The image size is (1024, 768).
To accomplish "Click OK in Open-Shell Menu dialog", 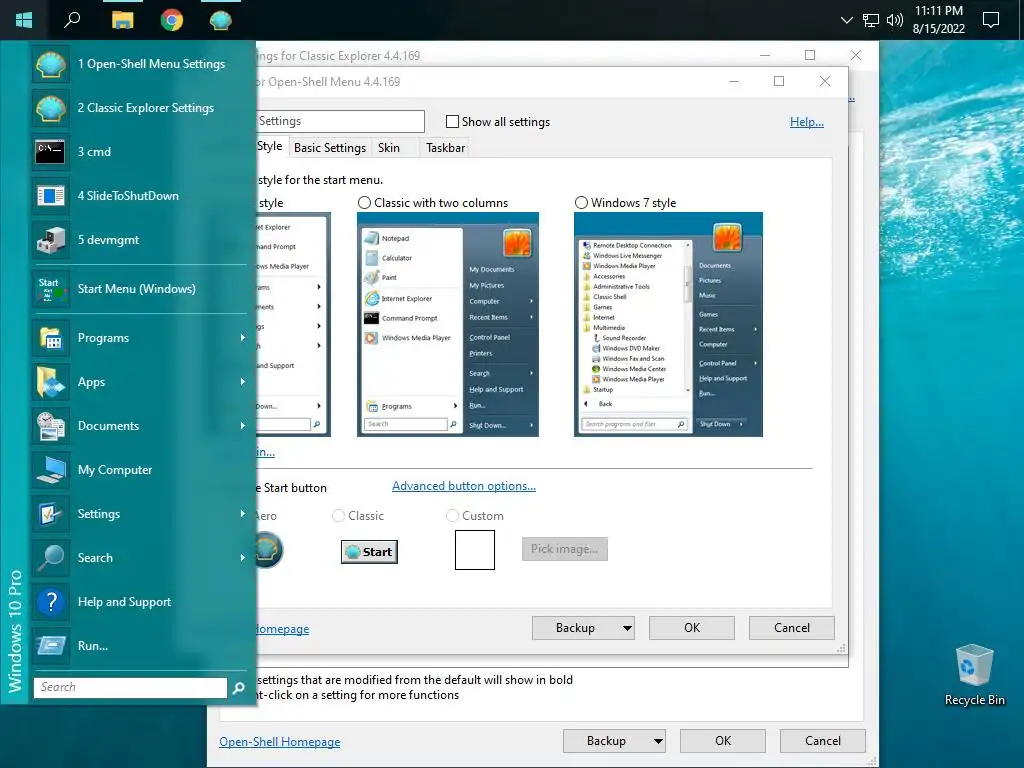I will (692, 628).
